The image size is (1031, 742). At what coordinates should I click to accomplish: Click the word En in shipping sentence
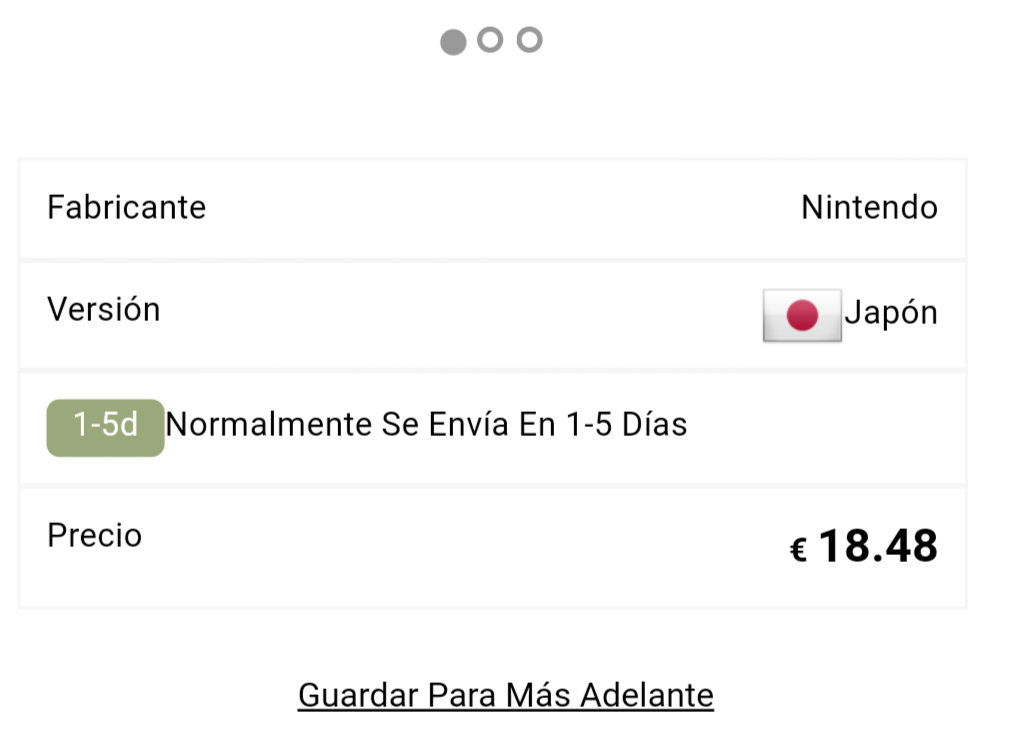pyautogui.click(x=536, y=425)
